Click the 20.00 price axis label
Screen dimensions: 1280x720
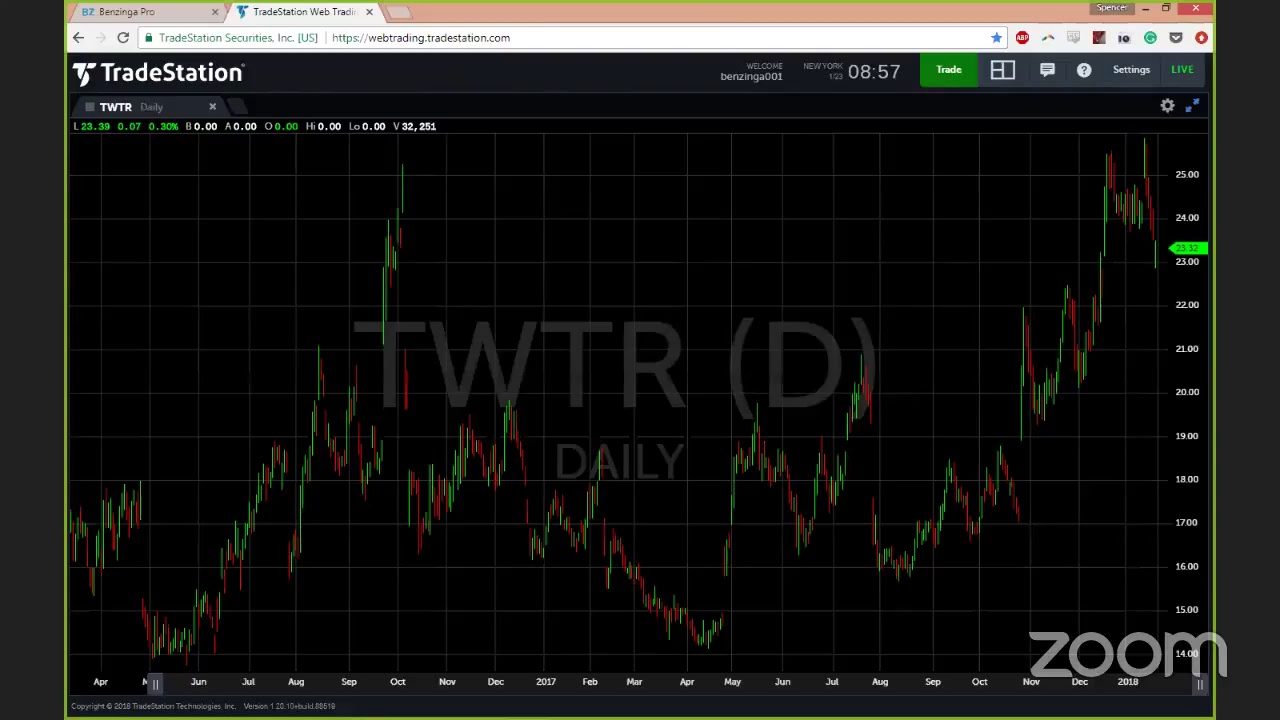click(x=1187, y=392)
